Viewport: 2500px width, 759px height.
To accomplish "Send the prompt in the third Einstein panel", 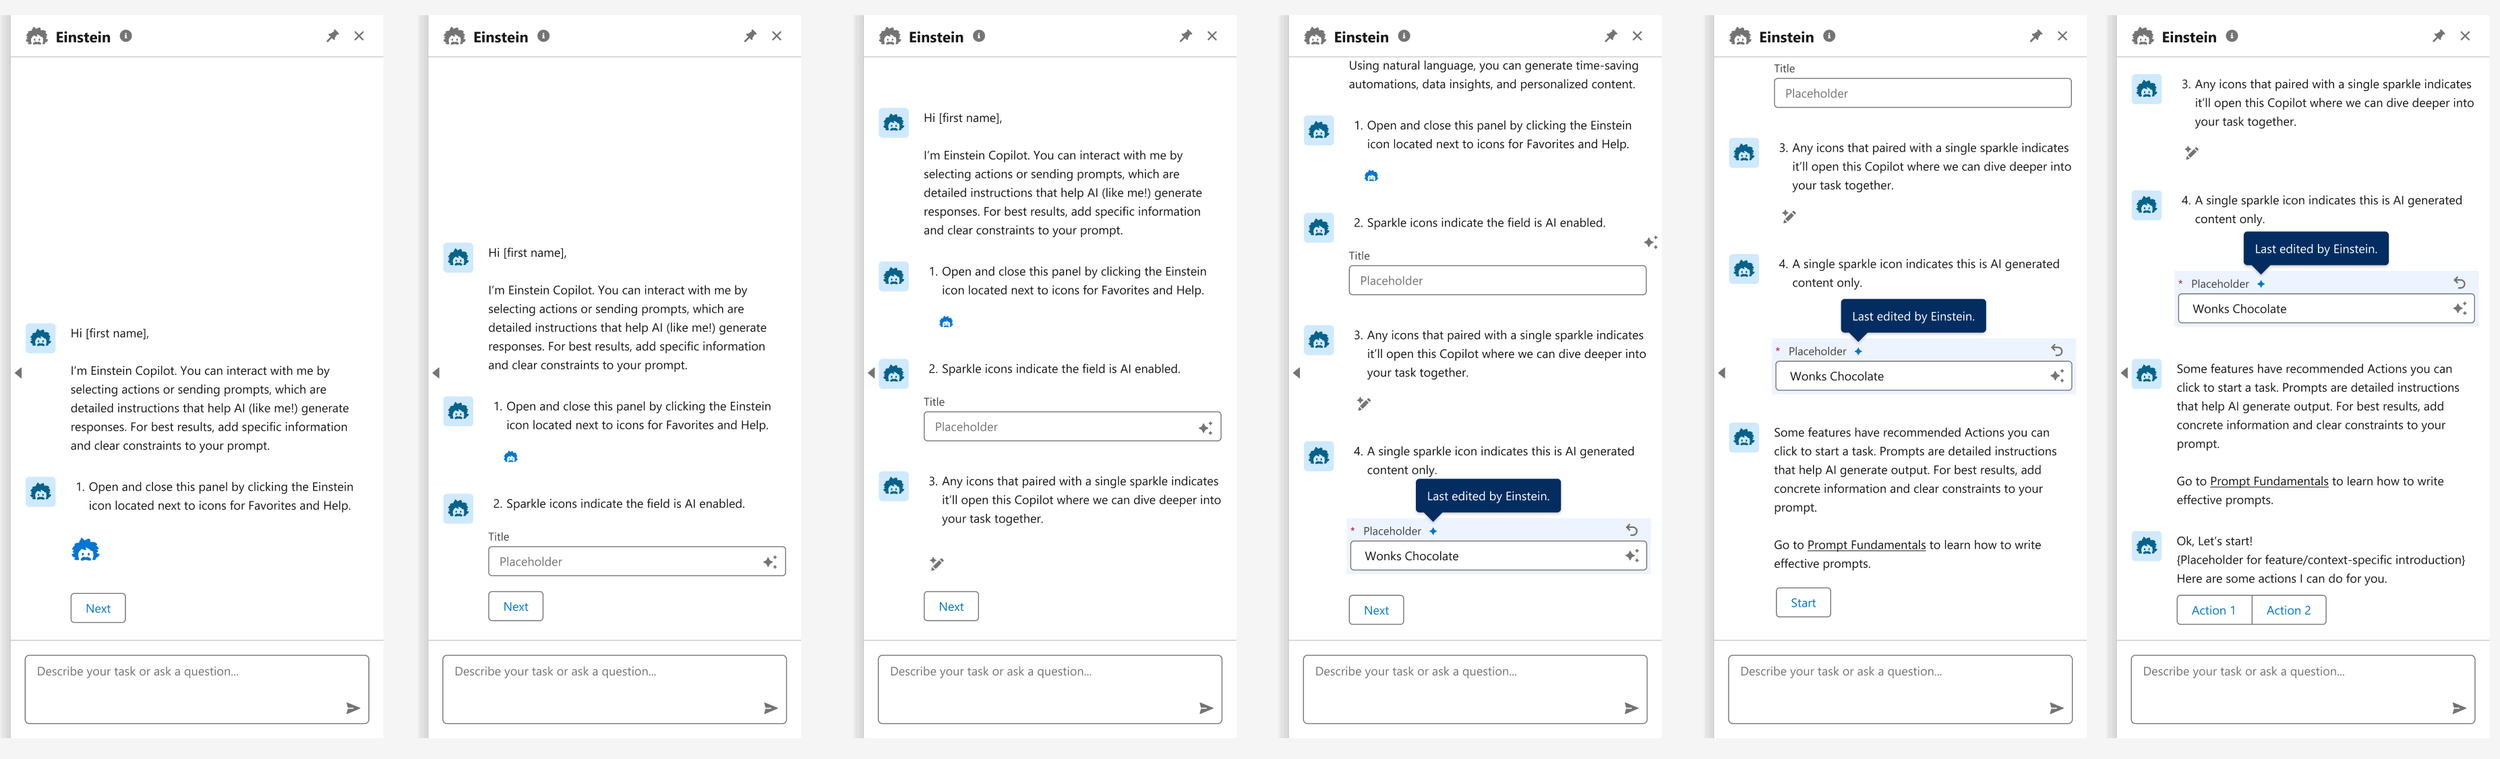I will (x=1206, y=708).
